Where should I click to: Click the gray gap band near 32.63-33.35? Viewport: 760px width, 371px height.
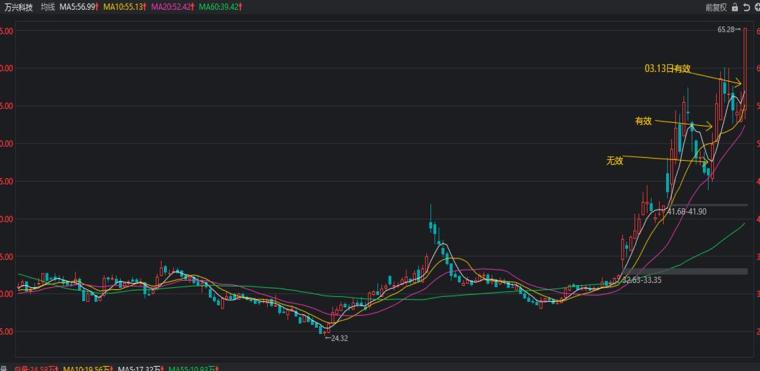pos(685,271)
